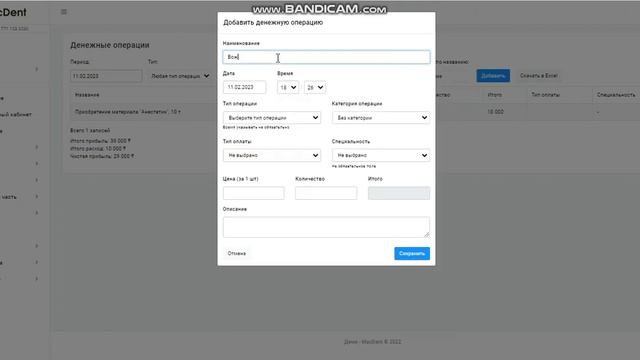Click the blue Добавить button on the page
This screenshot has height=360, width=640.
[493, 76]
